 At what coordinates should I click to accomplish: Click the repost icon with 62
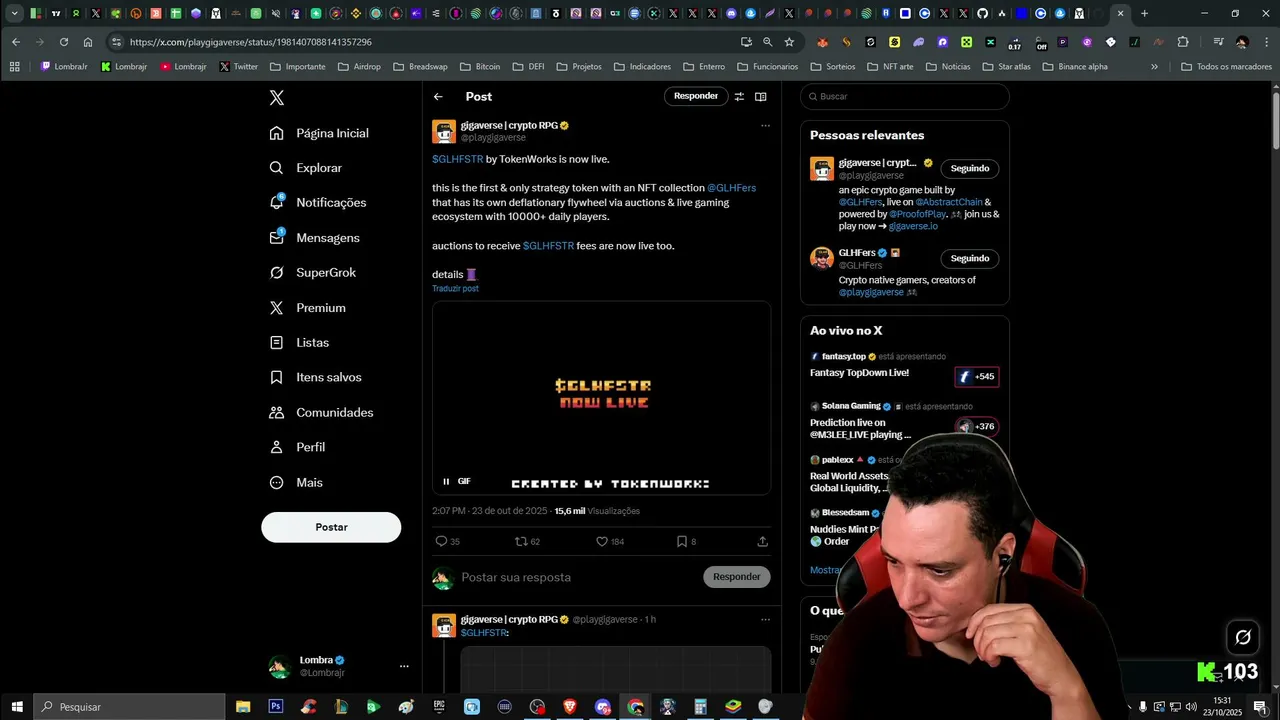click(521, 541)
